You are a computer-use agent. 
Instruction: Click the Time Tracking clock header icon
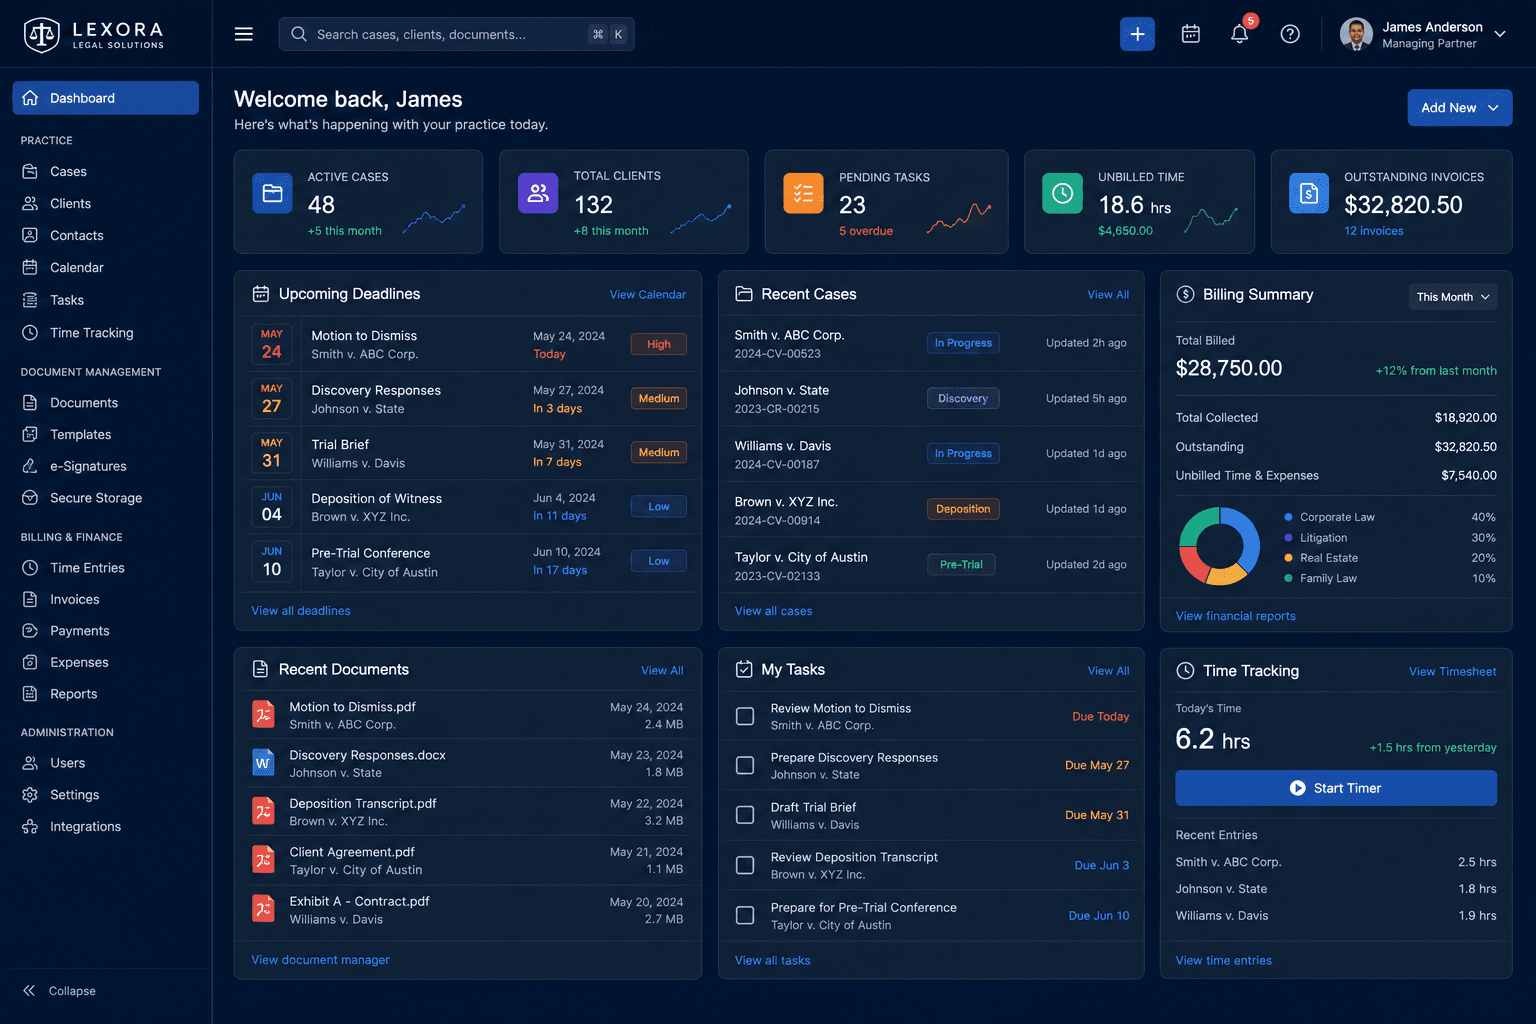click(1185, 671)
